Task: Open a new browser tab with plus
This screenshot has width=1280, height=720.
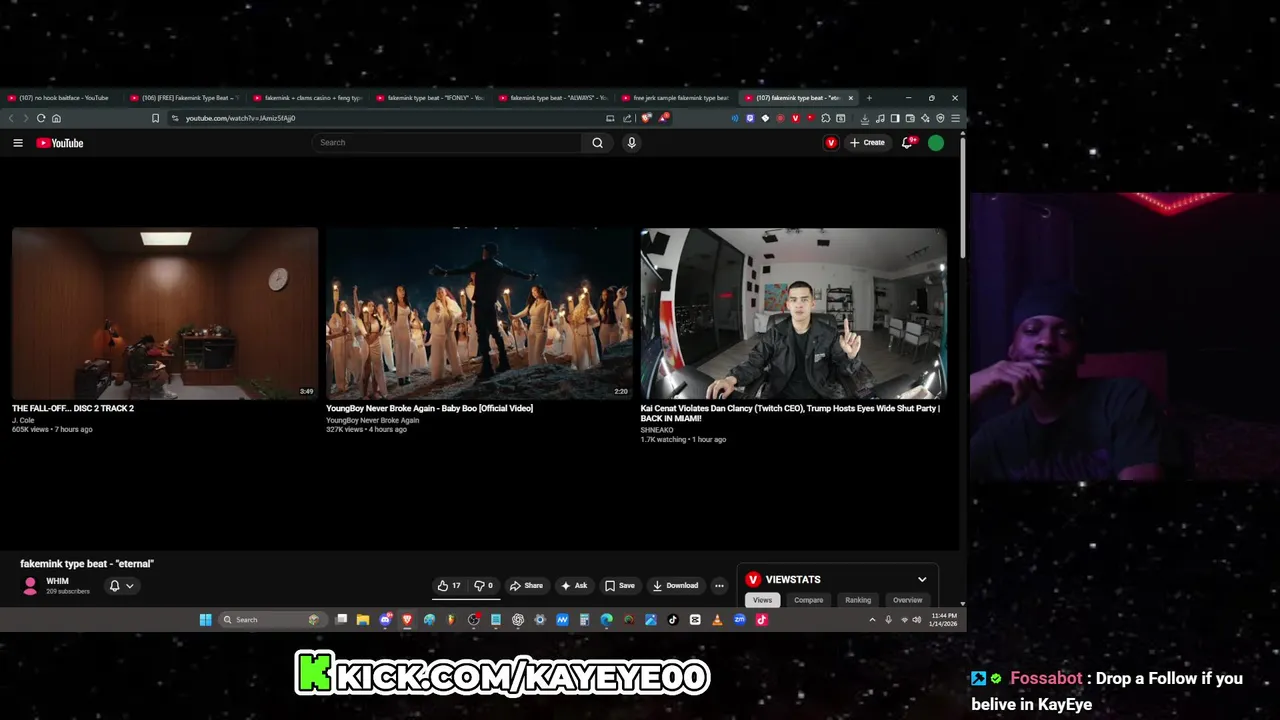Action: click(x=869, y=98)
